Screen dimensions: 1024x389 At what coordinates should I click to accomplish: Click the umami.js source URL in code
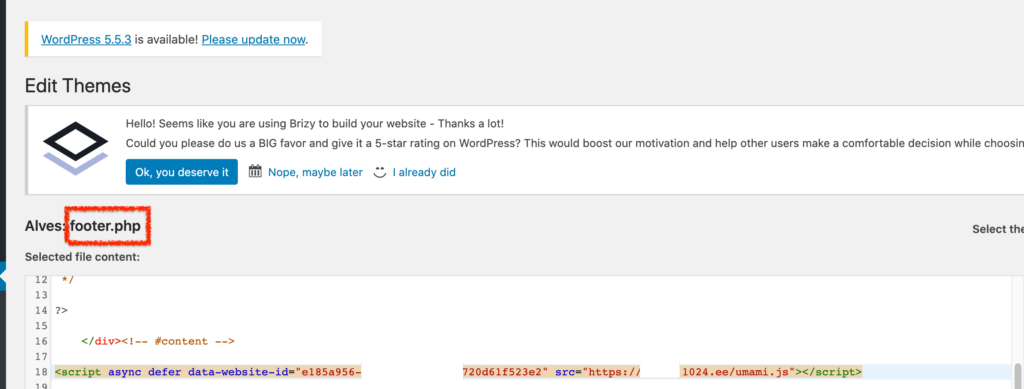coord(688,372)
